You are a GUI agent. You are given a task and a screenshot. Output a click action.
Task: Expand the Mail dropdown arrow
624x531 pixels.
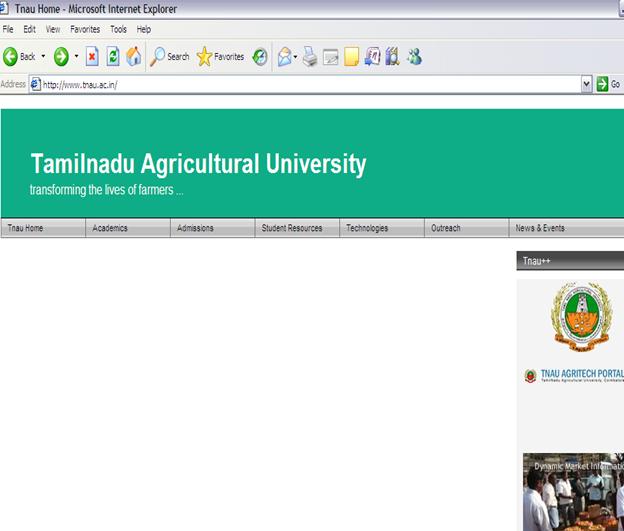point(295,57)
